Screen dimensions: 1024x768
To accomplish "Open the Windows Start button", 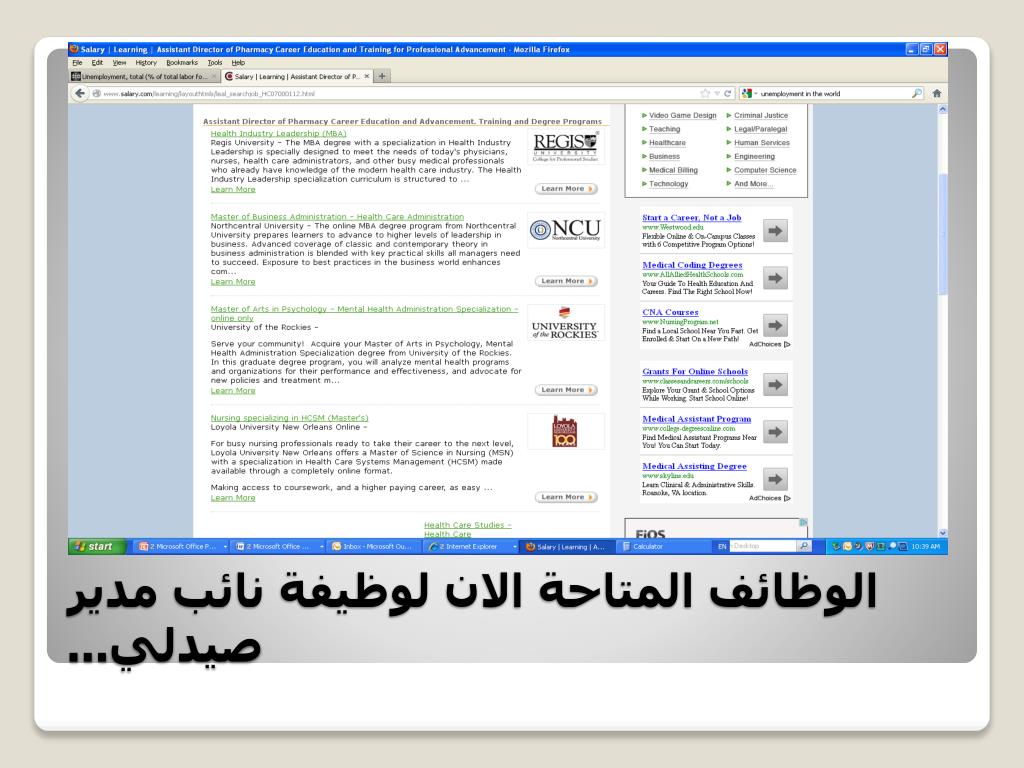I will pos(97,547).
